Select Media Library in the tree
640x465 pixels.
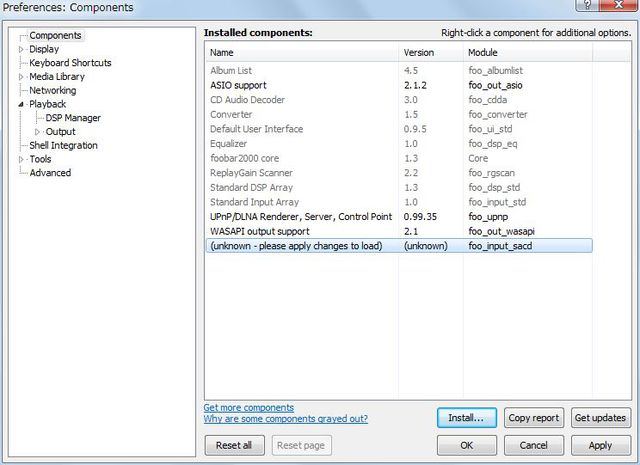coord(57,77)
